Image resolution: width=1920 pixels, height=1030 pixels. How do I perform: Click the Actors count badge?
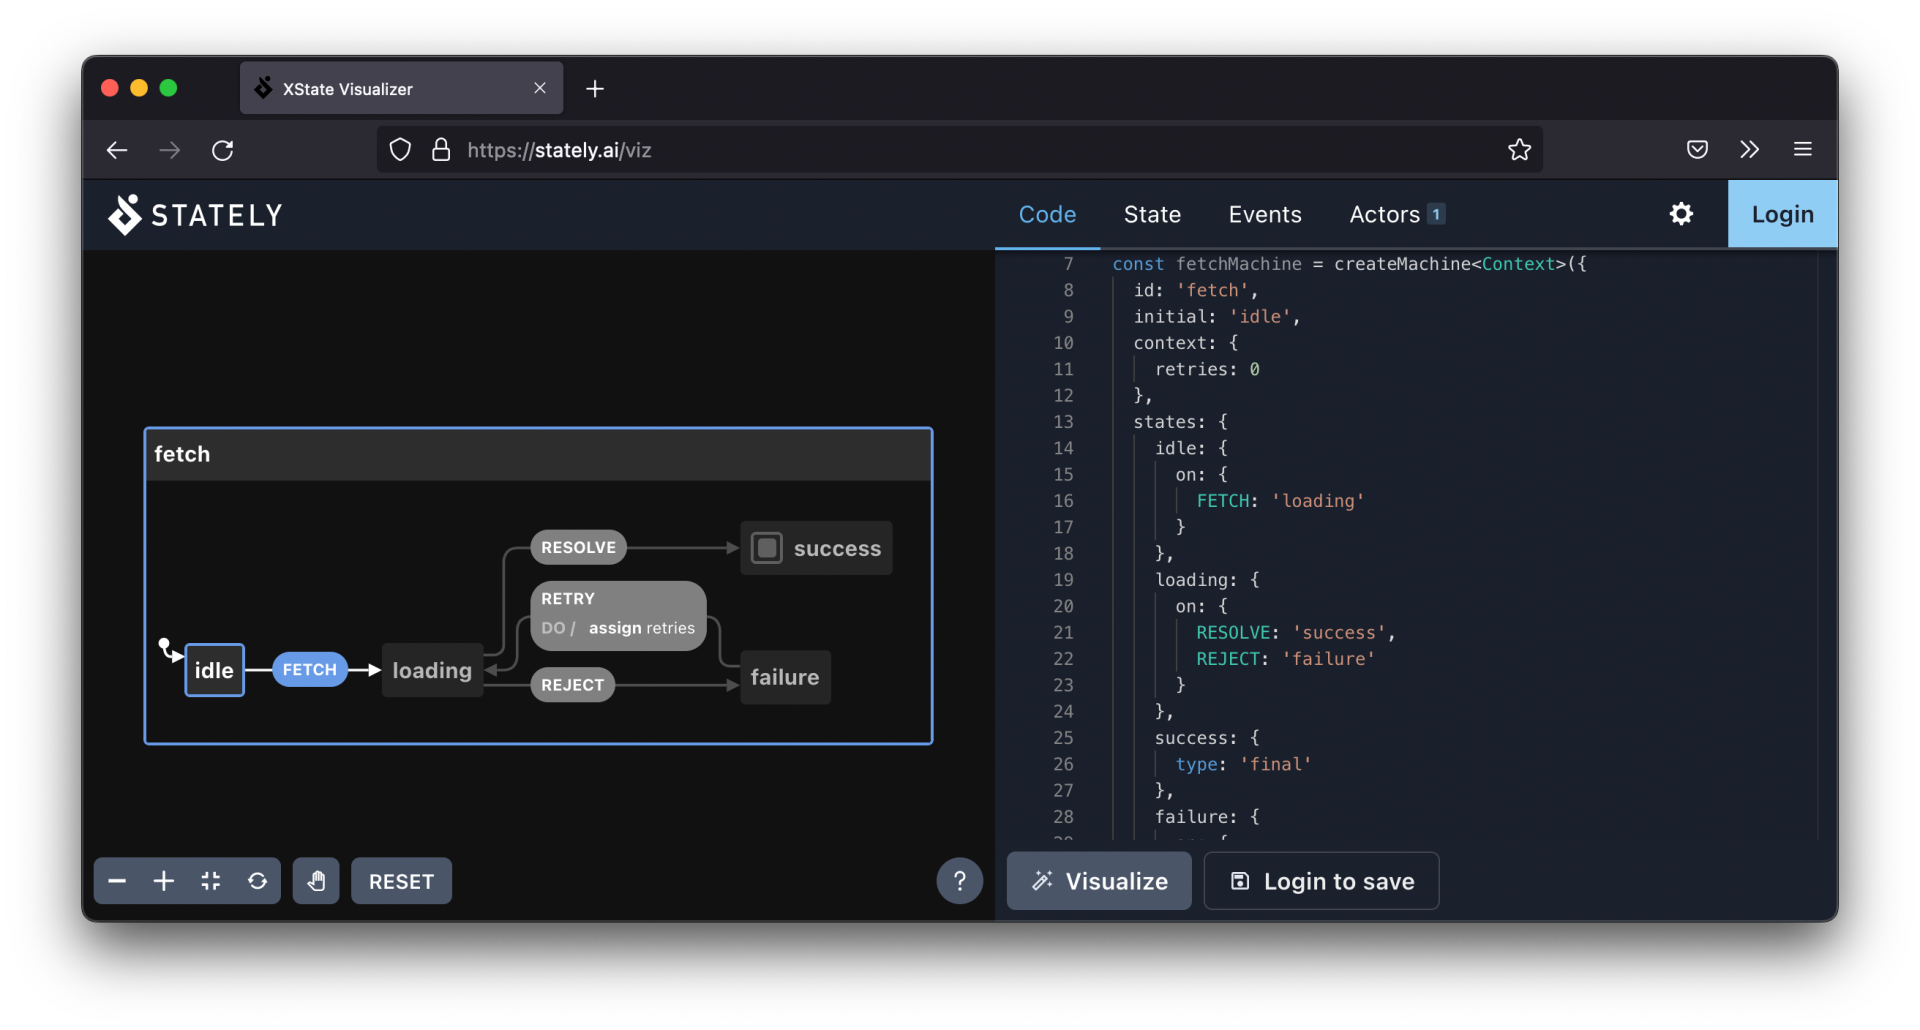click(x=1436, y=214)
